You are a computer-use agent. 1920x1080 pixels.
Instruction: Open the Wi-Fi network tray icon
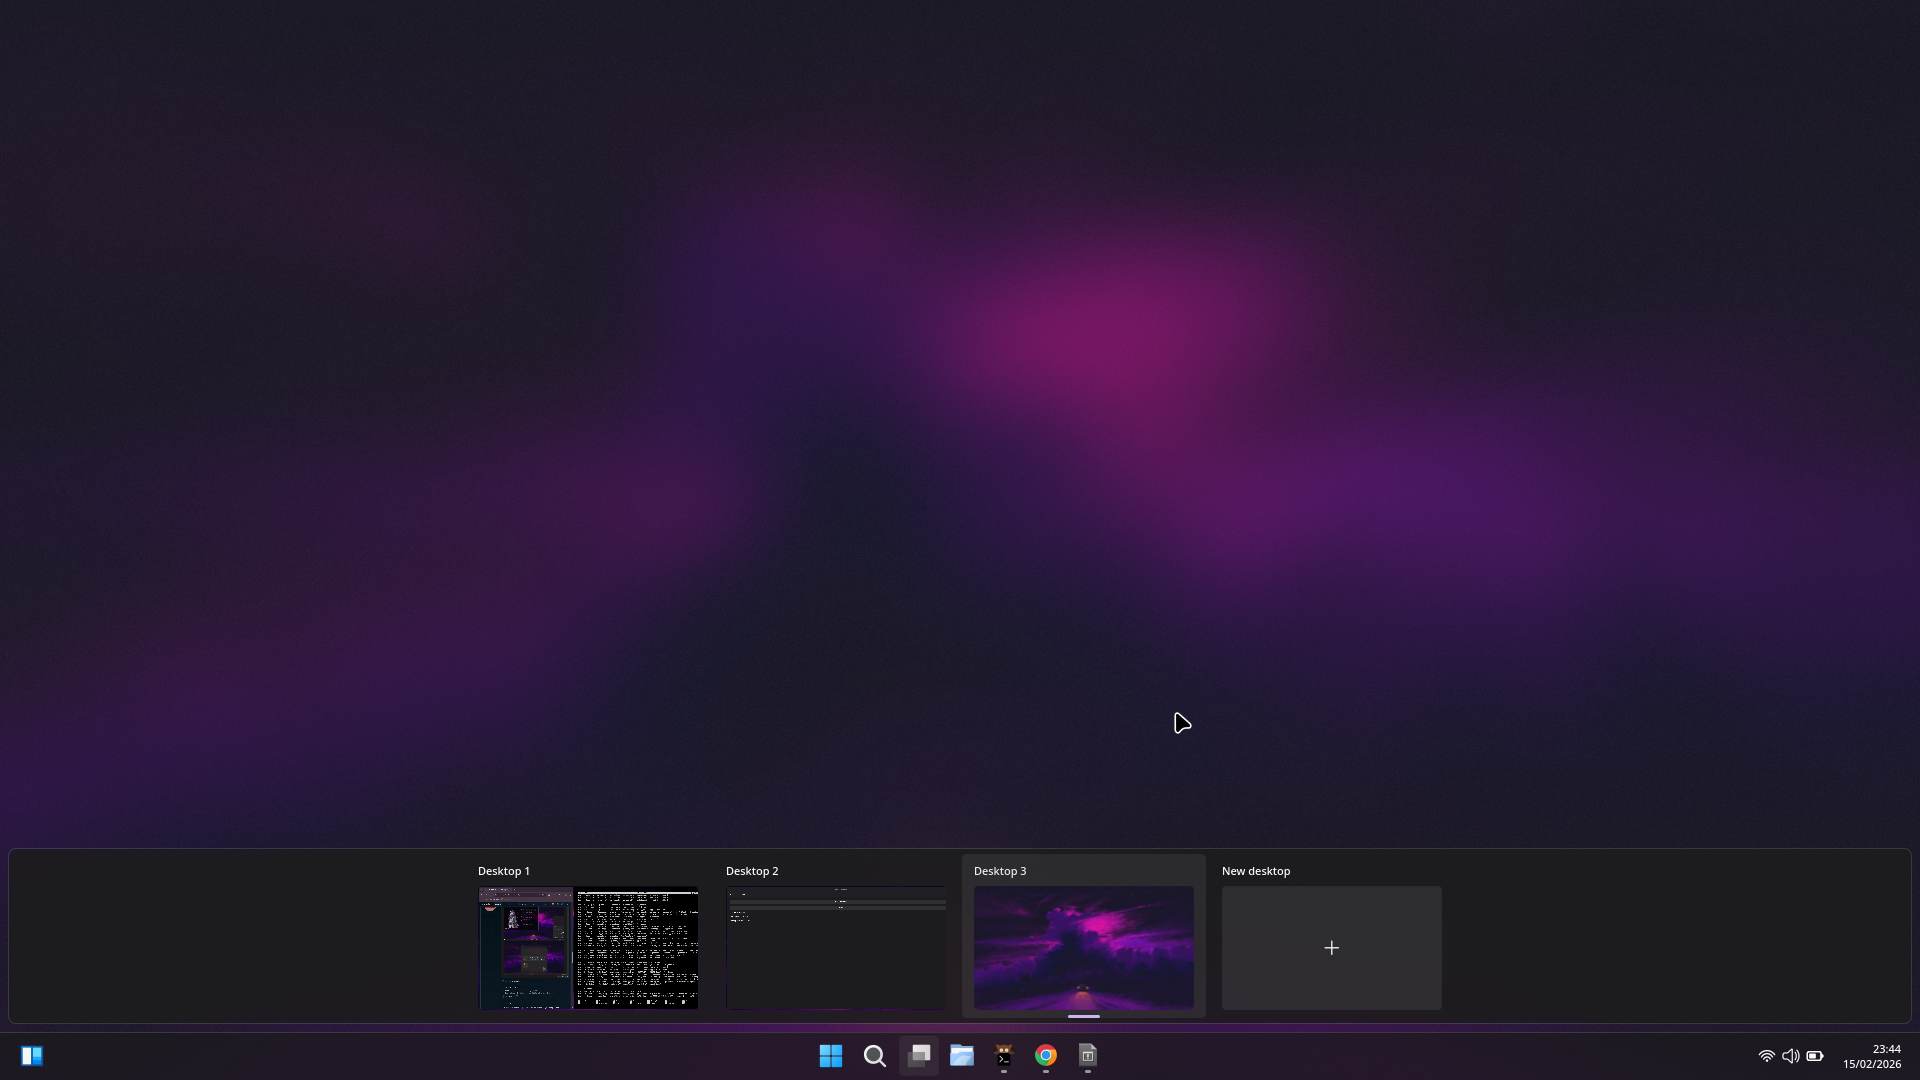click(x=1766, y=1056)
